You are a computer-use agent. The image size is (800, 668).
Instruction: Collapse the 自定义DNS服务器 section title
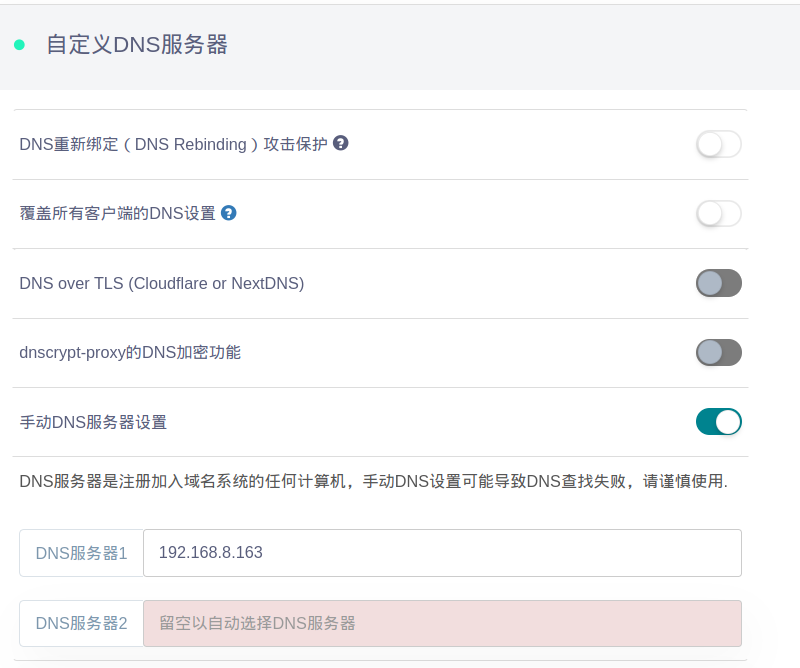[x=137, y=45]
